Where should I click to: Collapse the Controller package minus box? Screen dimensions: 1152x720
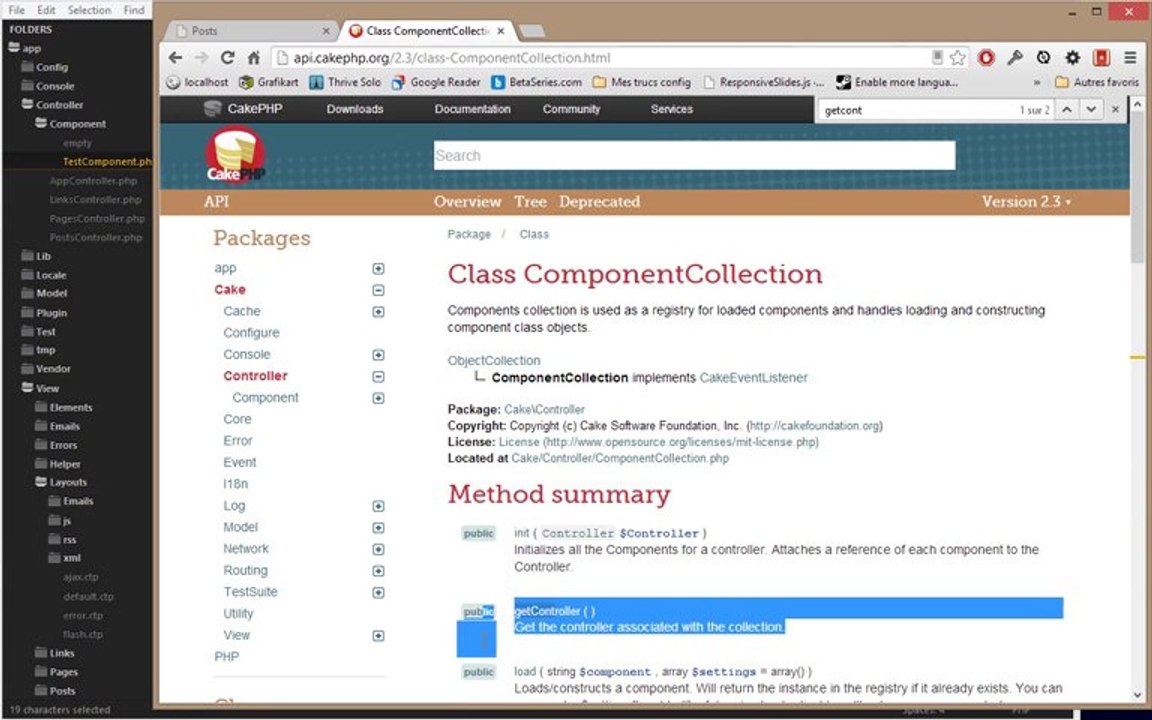coord(378,376)
